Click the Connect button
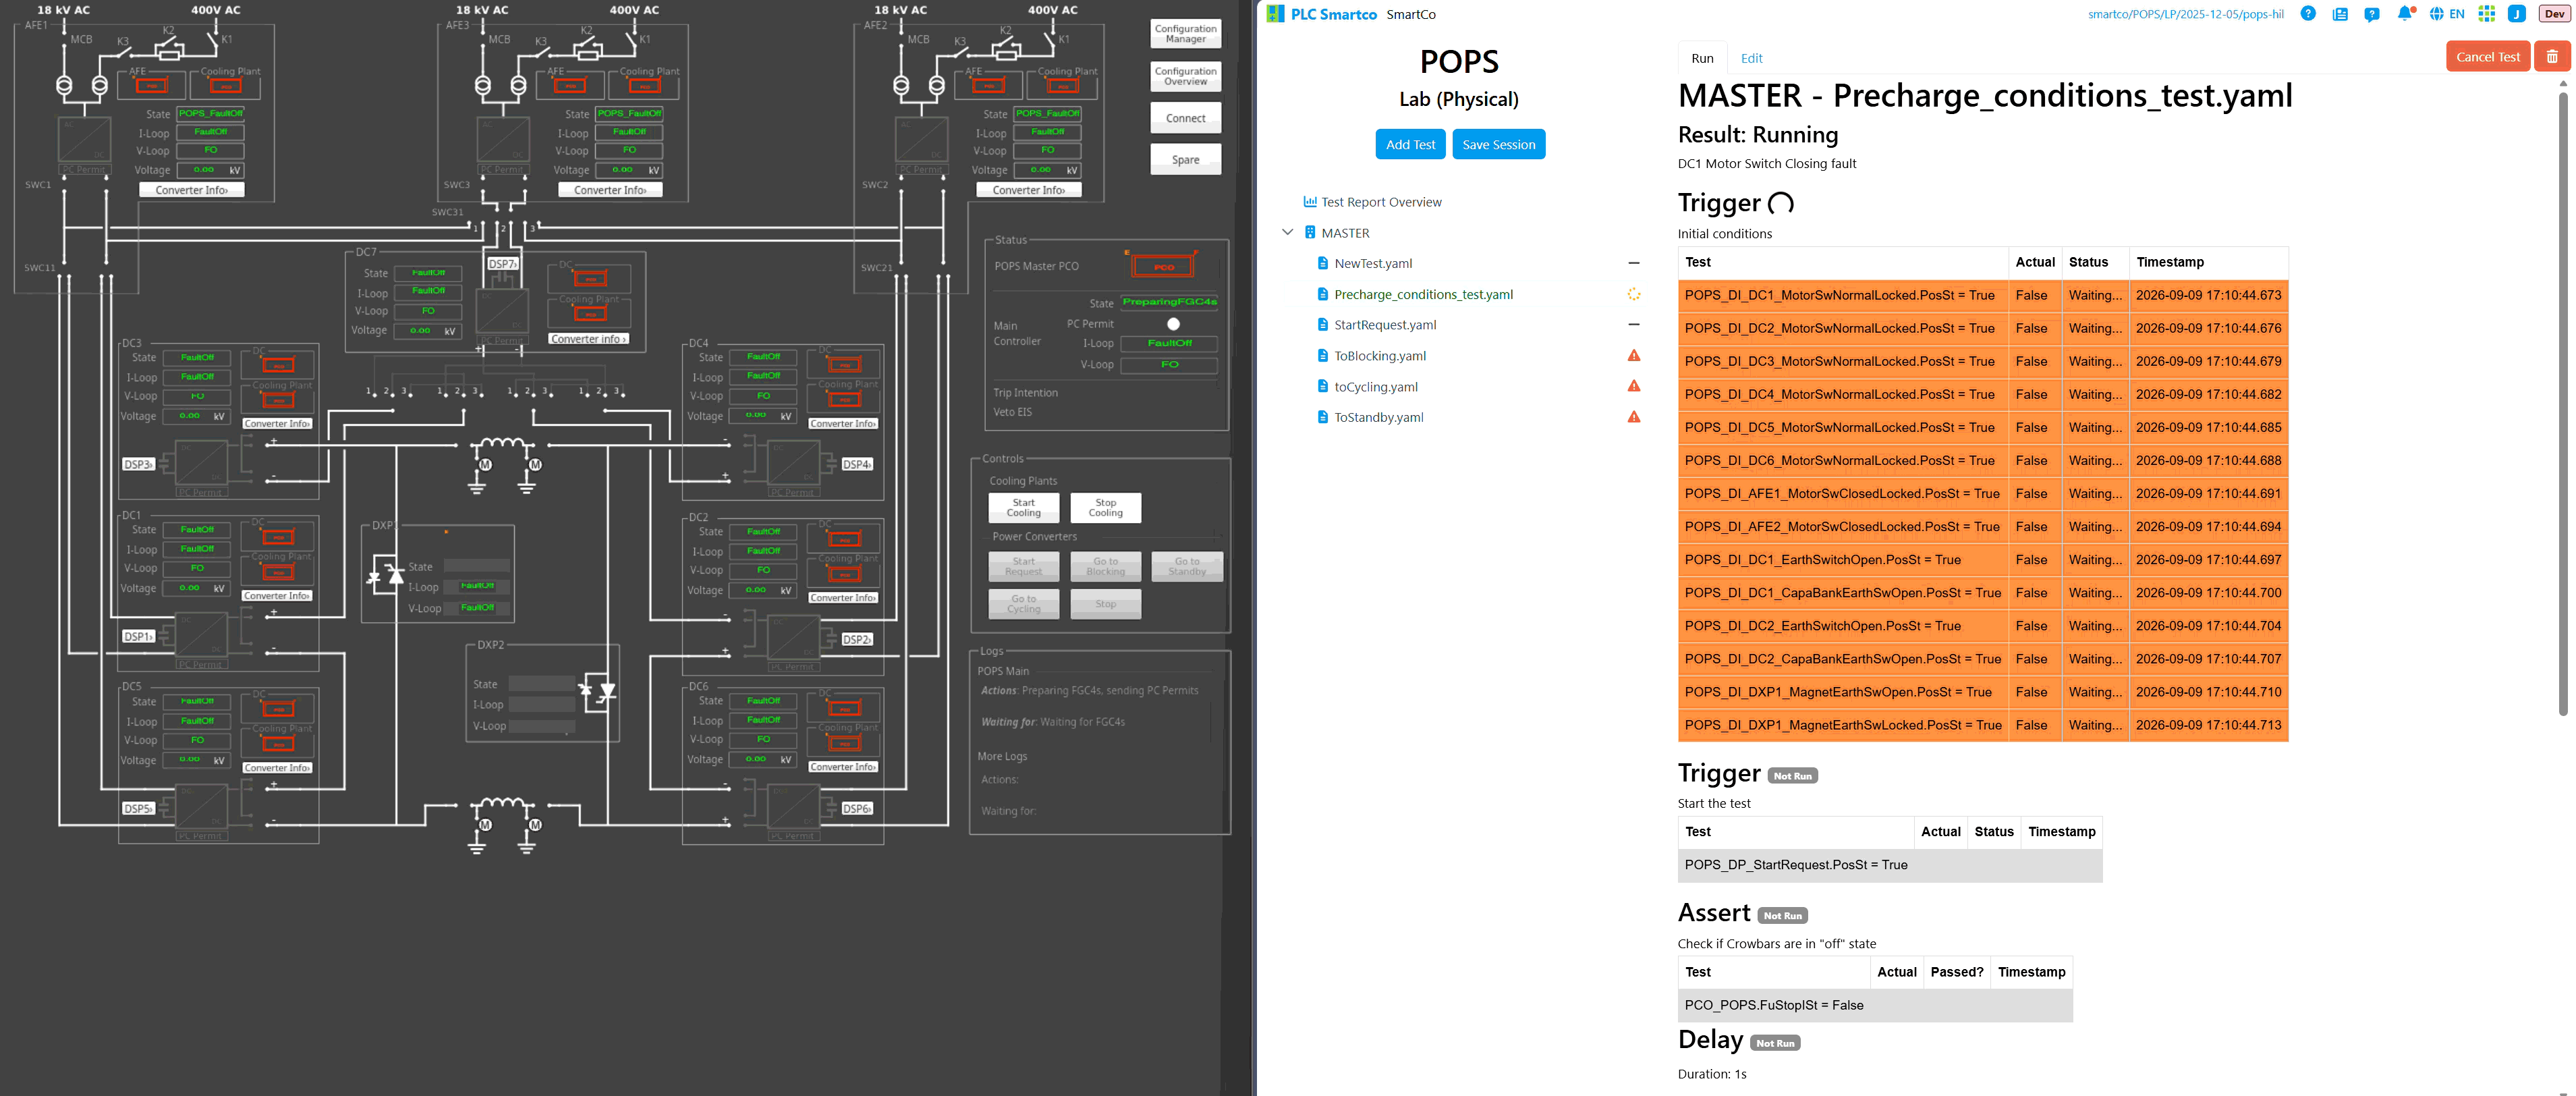The height and width of the screenshot is (1096, 2576). point(1185,118)
